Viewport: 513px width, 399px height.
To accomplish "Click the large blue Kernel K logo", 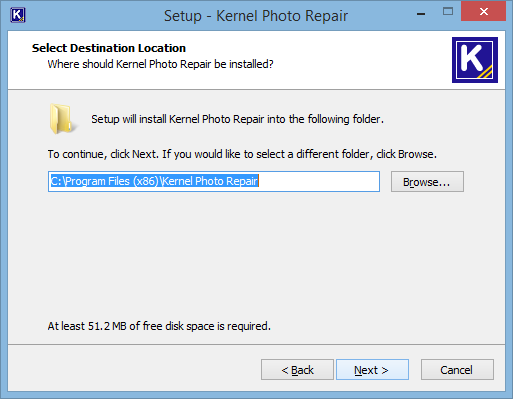I will tap(475, 60).
